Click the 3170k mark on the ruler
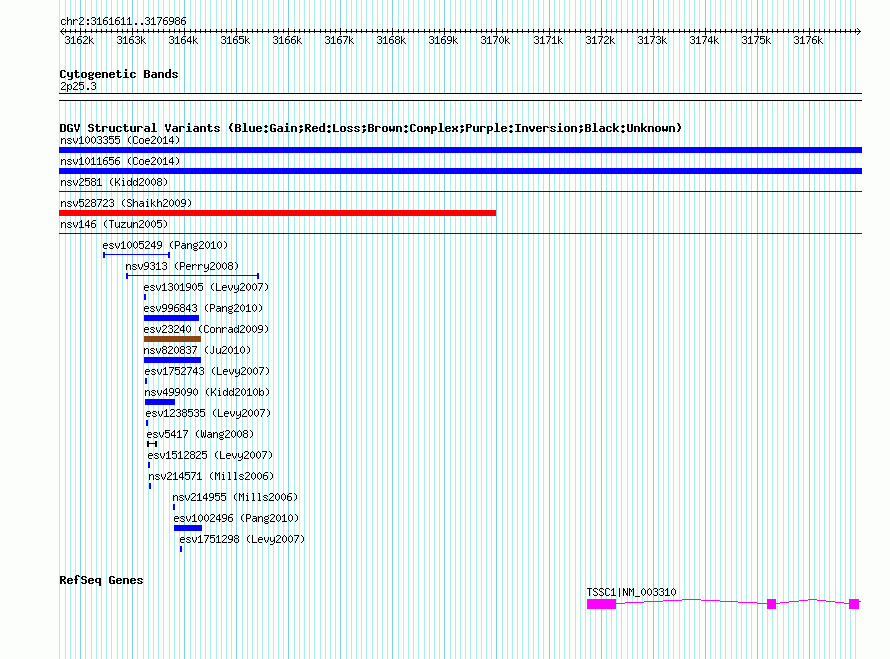 pyautogui.click(x=495, y=41)
